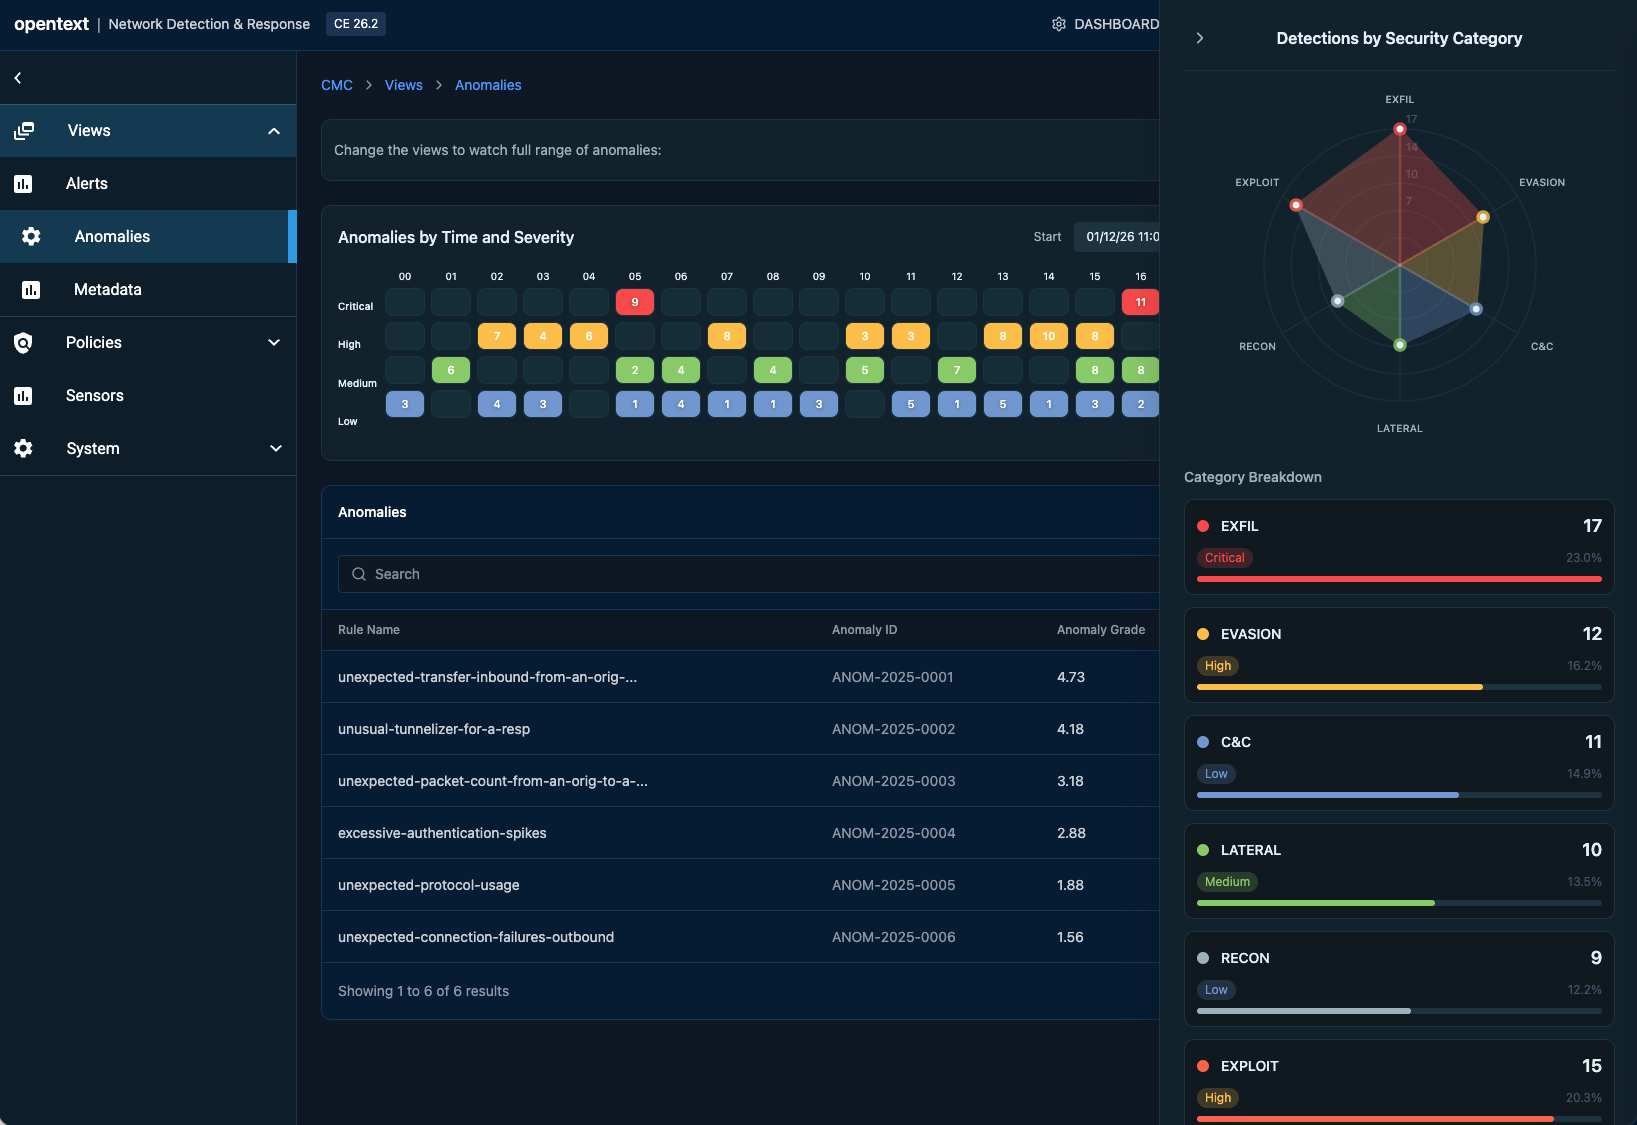
Task: Open the EXFIL category breakdown card
Action: click(1398, 547)
